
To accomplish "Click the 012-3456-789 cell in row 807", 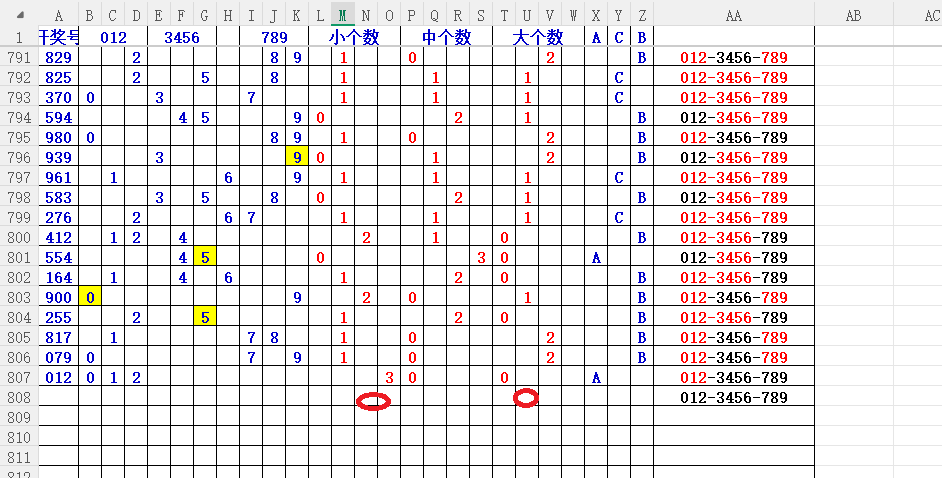I will click(x=734, y=378).
